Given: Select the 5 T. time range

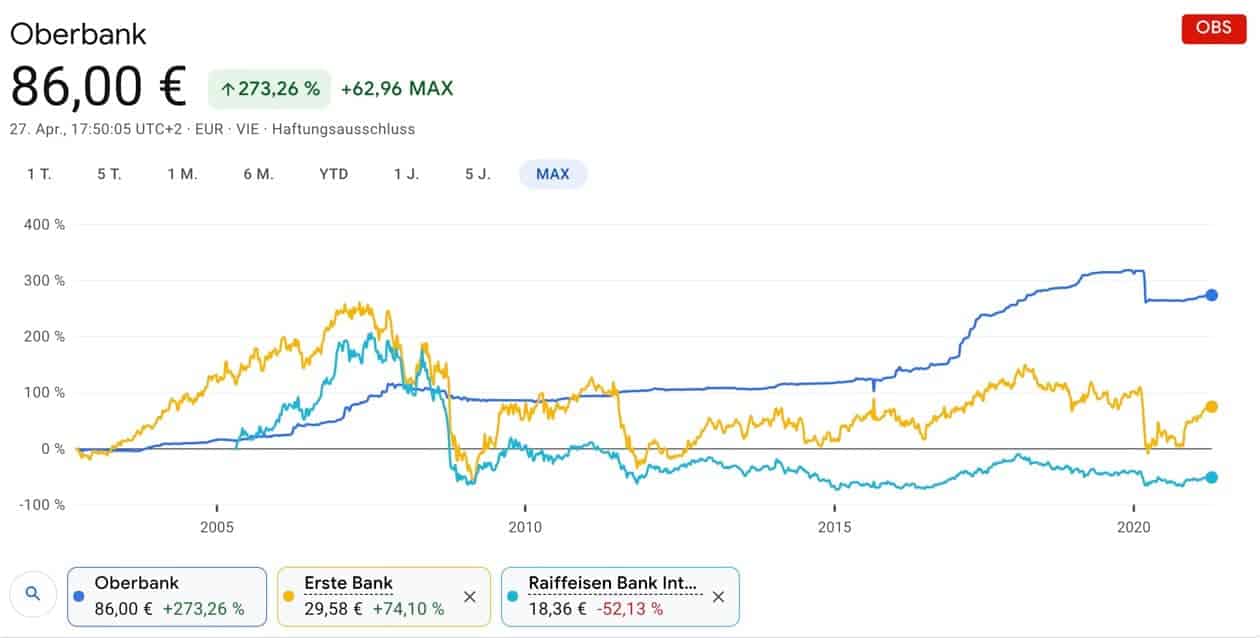Looking at the screenshot, I should 109,174.
